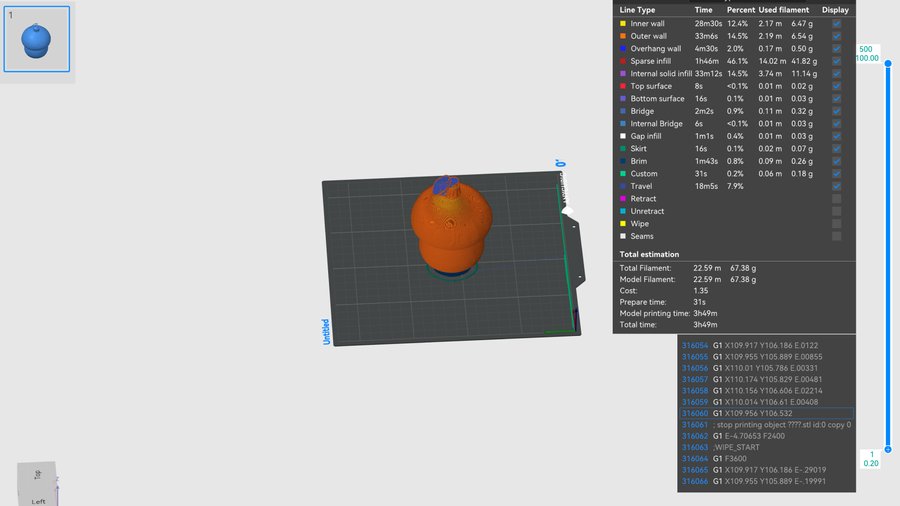
Task: Select G-code line 316056
Action: (x=766, y=368)
